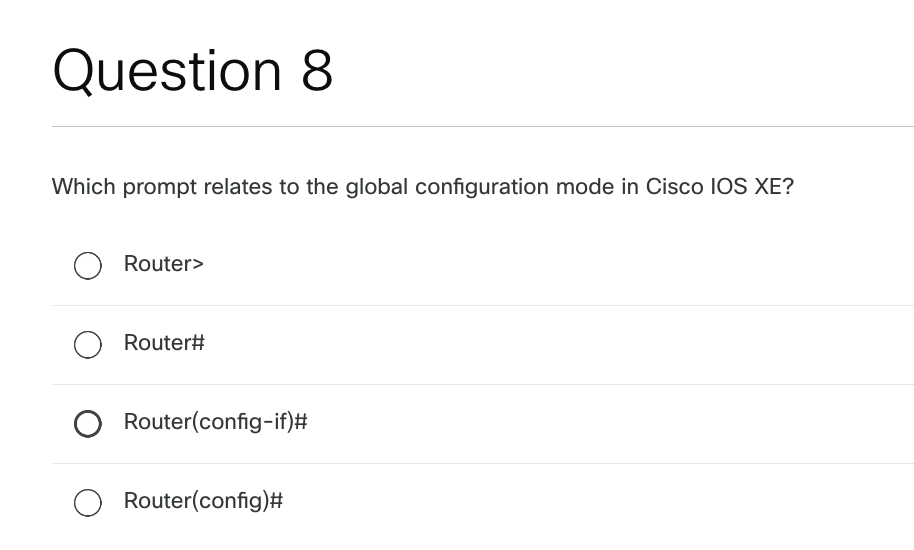Click the word 'Which' in the question
Screen dimensions: 914x550
(83, 187)
